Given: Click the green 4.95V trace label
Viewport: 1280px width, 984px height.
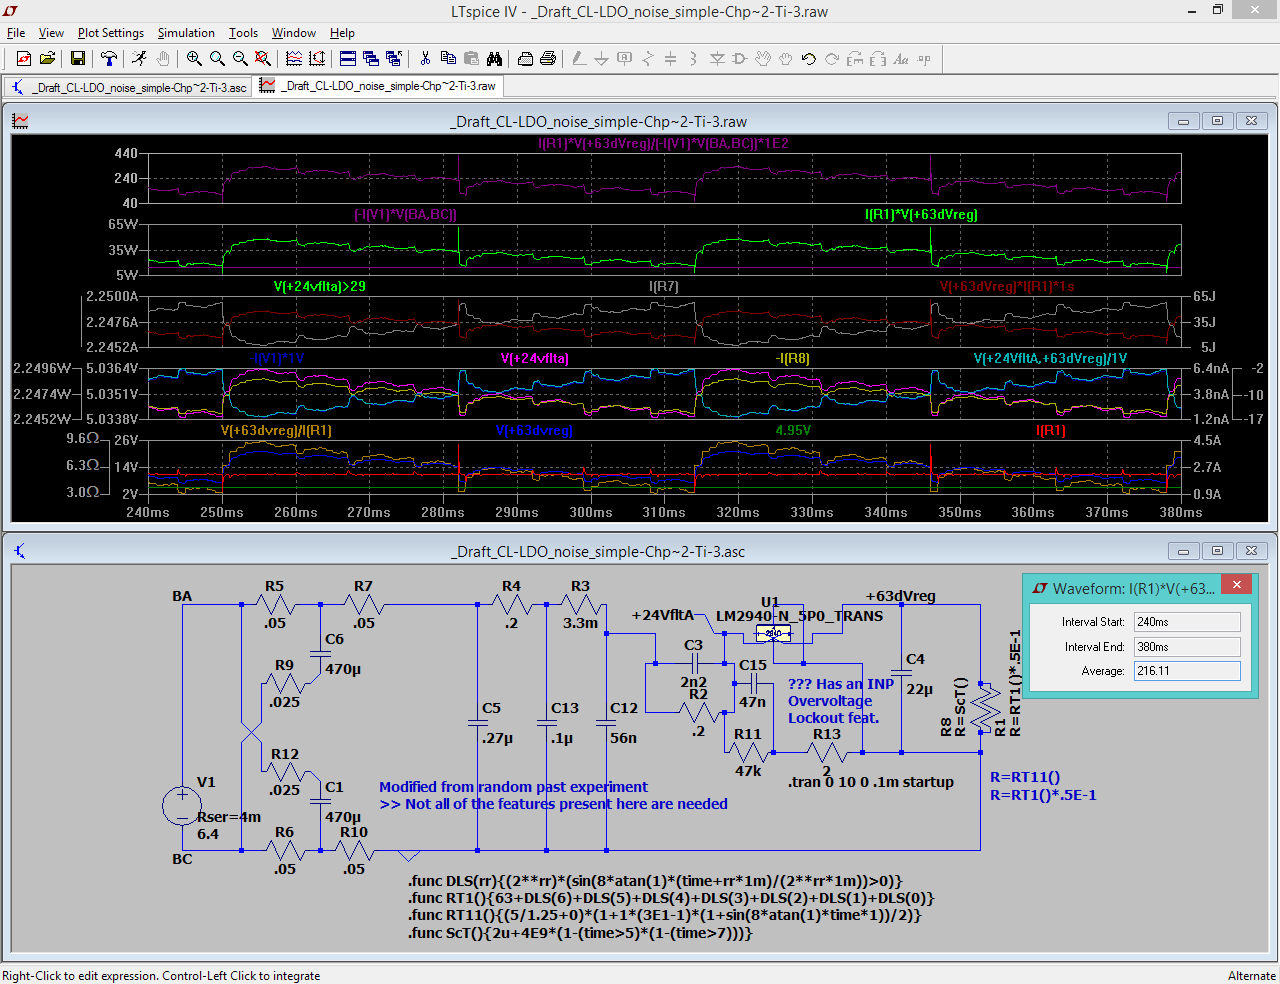Looking at the screenshot, I should [x=794, y=431].
